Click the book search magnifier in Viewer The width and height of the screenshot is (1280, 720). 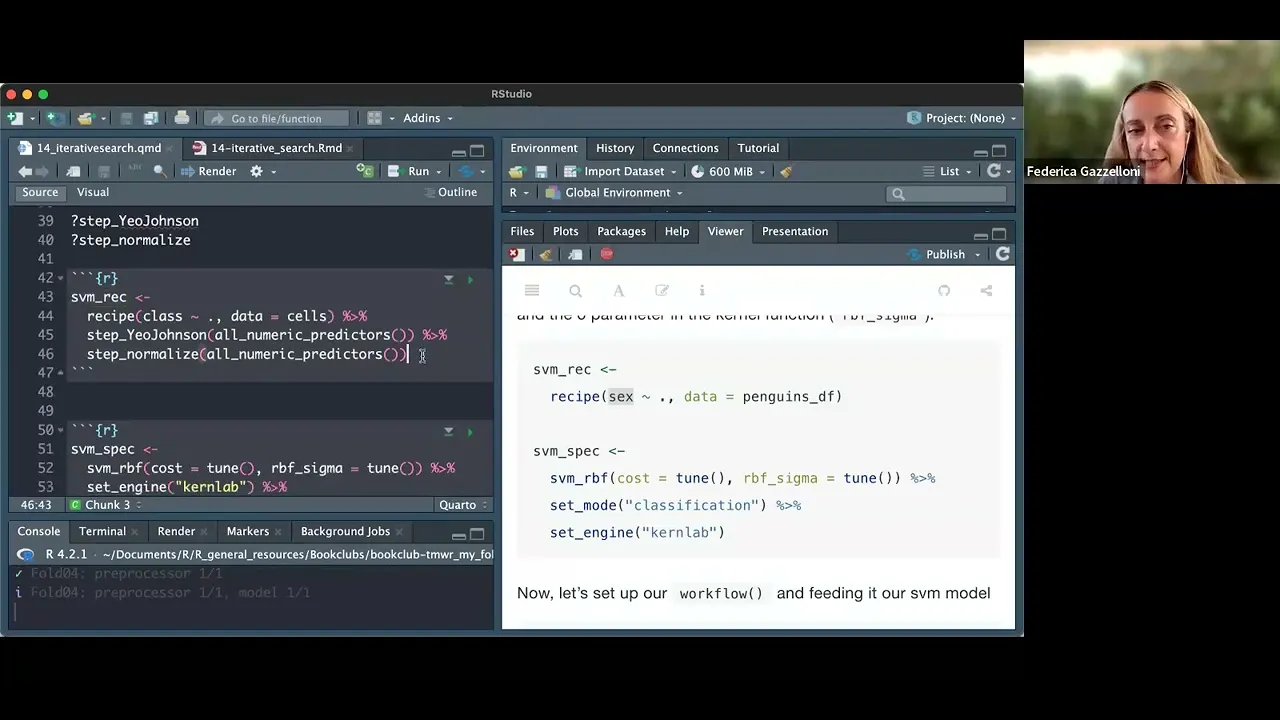[575, 291]
